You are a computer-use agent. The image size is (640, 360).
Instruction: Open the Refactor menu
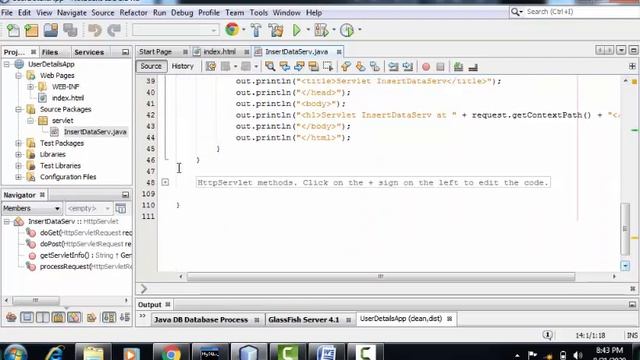[x=133, y=13]
